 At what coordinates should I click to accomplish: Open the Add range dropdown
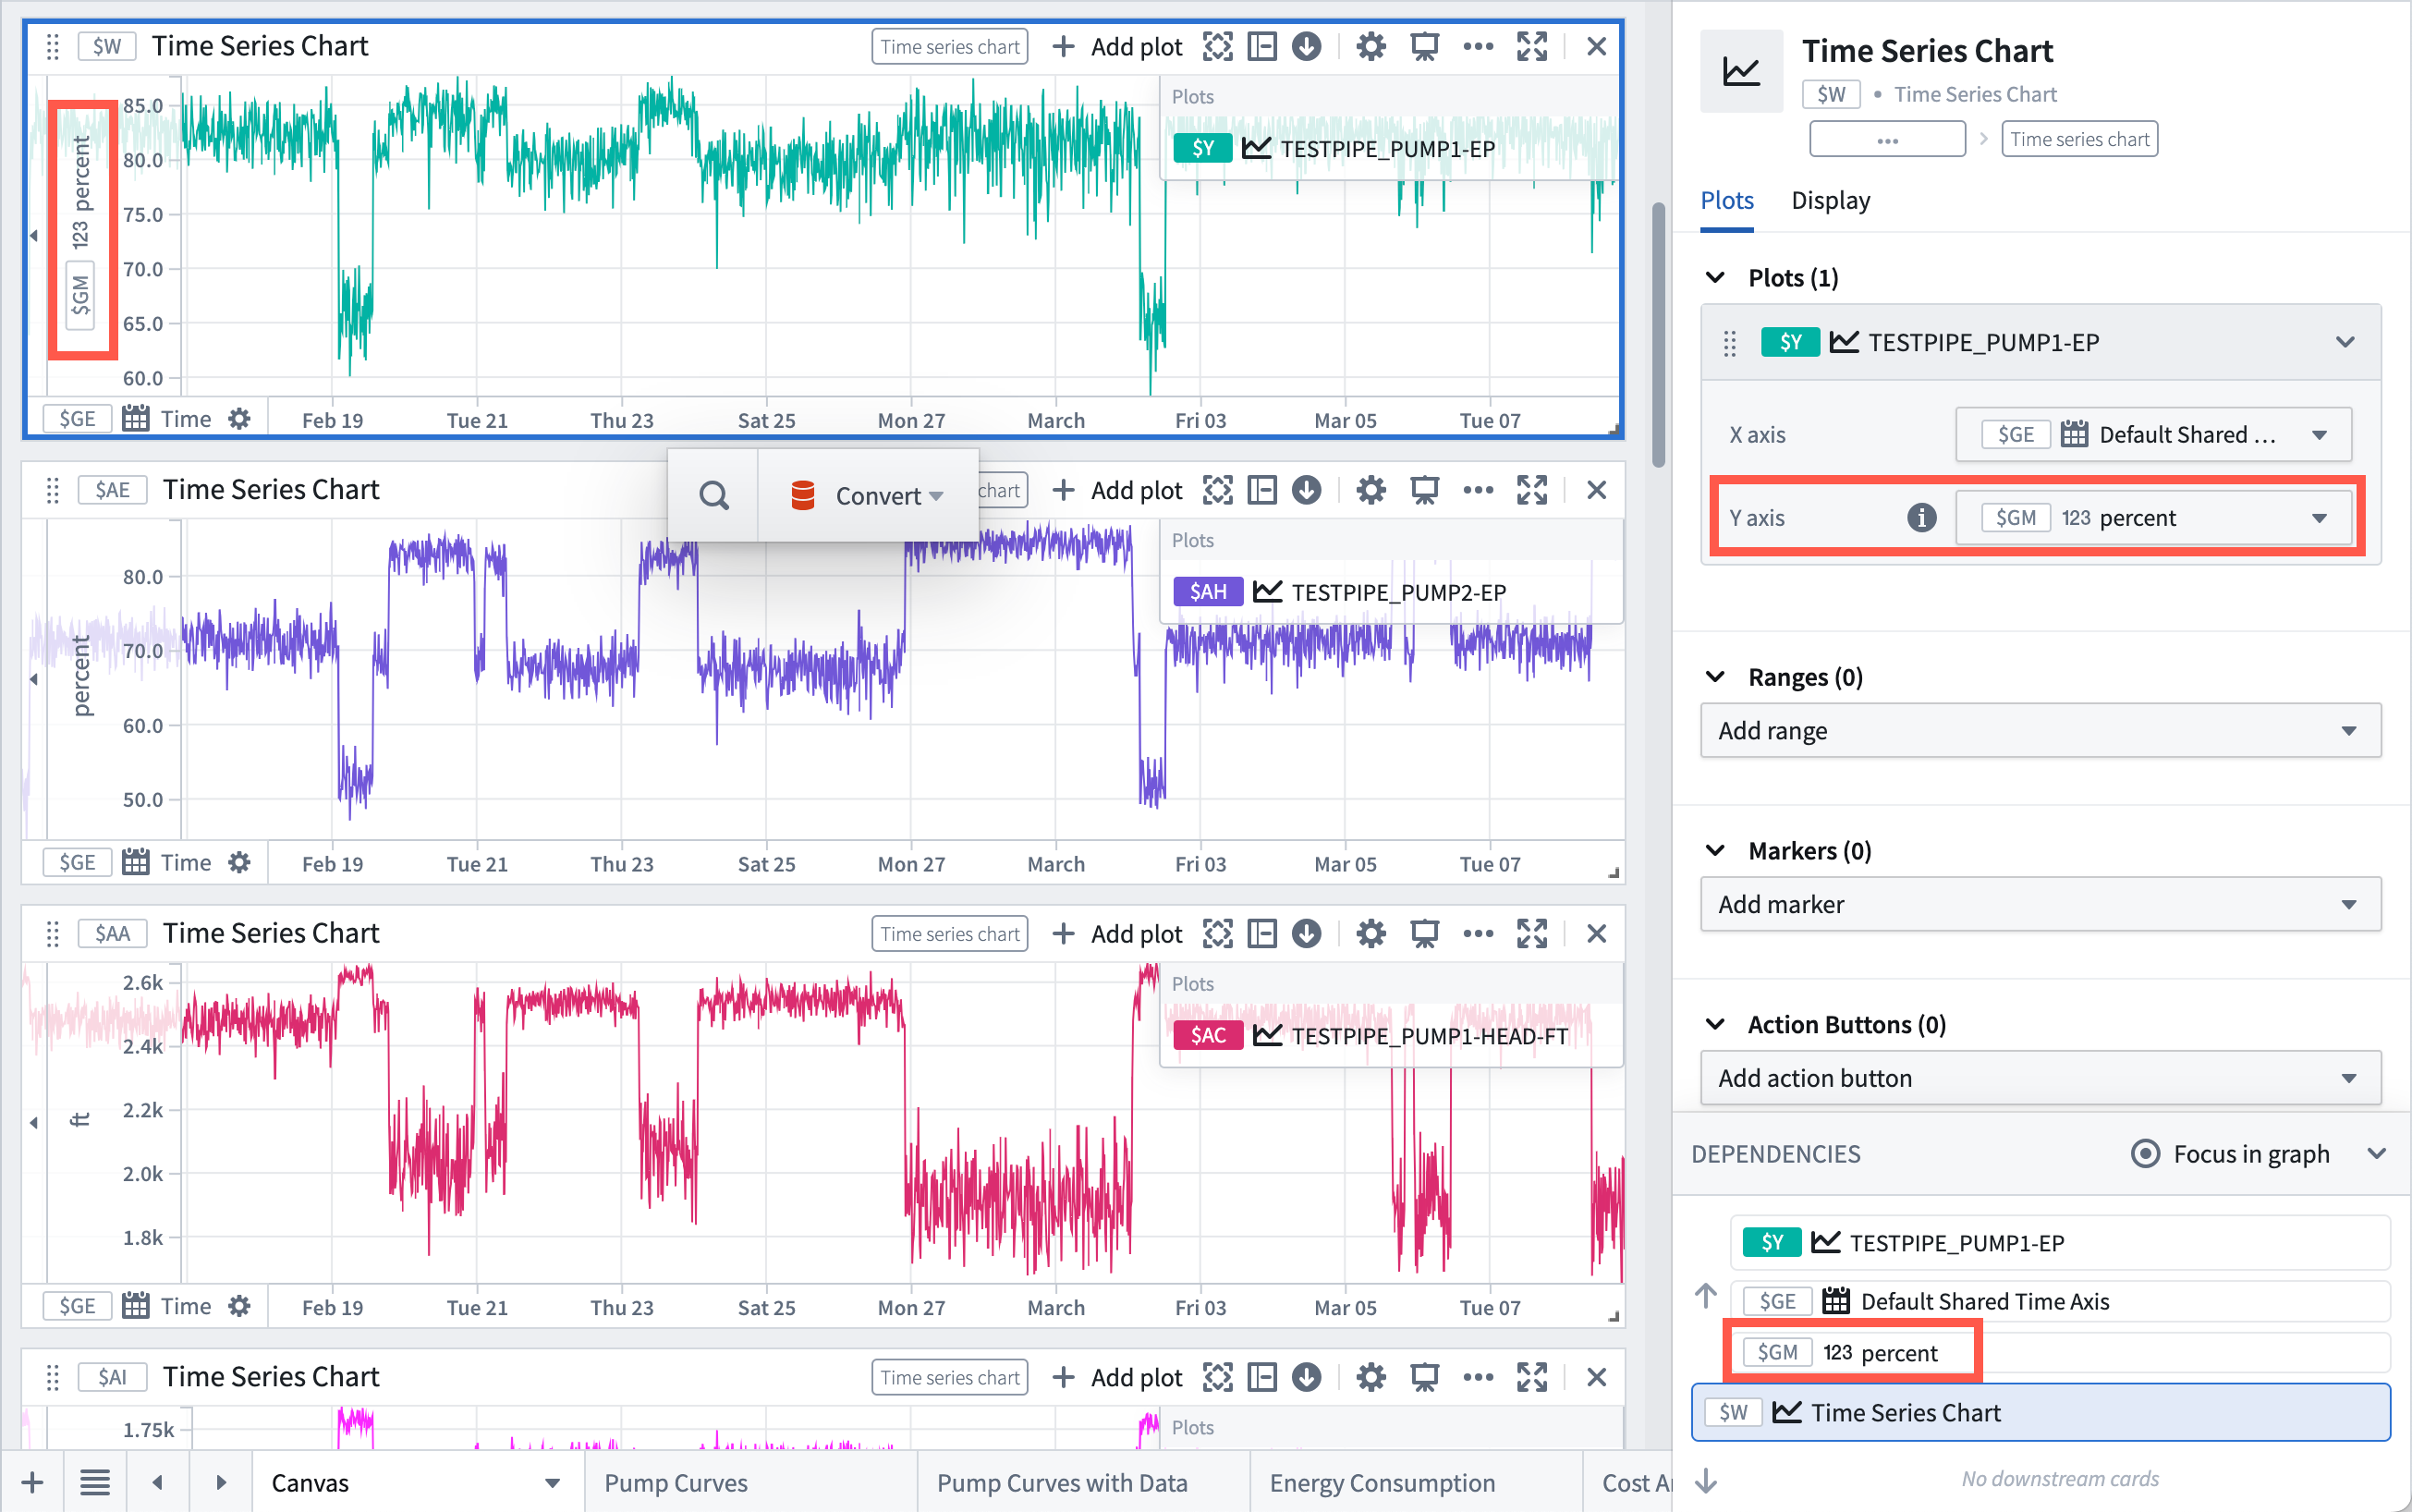[x=2040, y=731]
